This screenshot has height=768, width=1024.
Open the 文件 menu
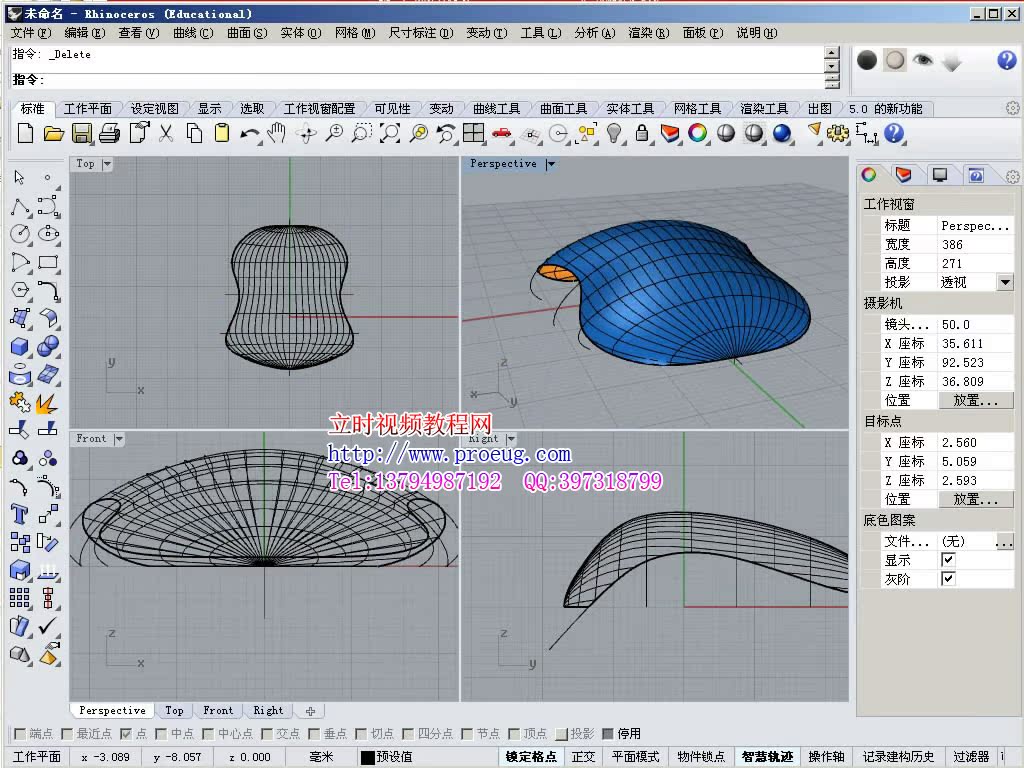point(31,33)
